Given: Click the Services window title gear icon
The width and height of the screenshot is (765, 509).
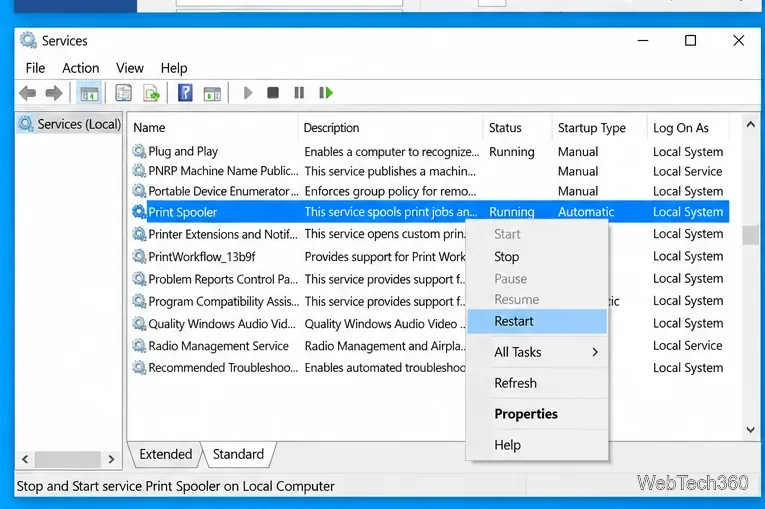Looking at the screenshot, I should pyautogui.click(x=28, y=40).
